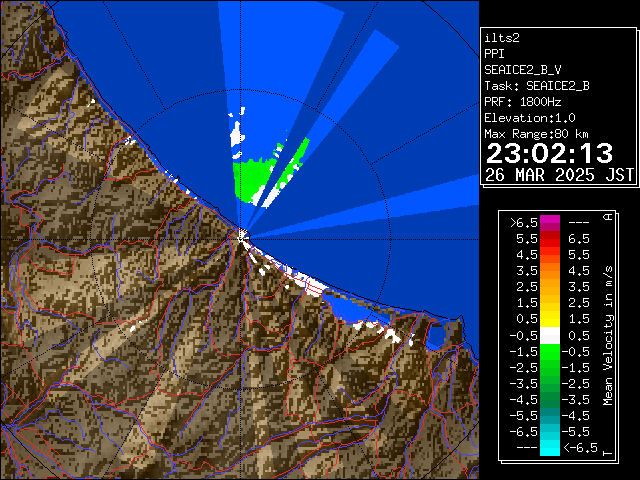Image resolution: width=640 pixels, height=480 pixels.
Task: Click the "Mean Velocity in m/s" legend title
Action: pyautogui.click(x=608, y=336)
